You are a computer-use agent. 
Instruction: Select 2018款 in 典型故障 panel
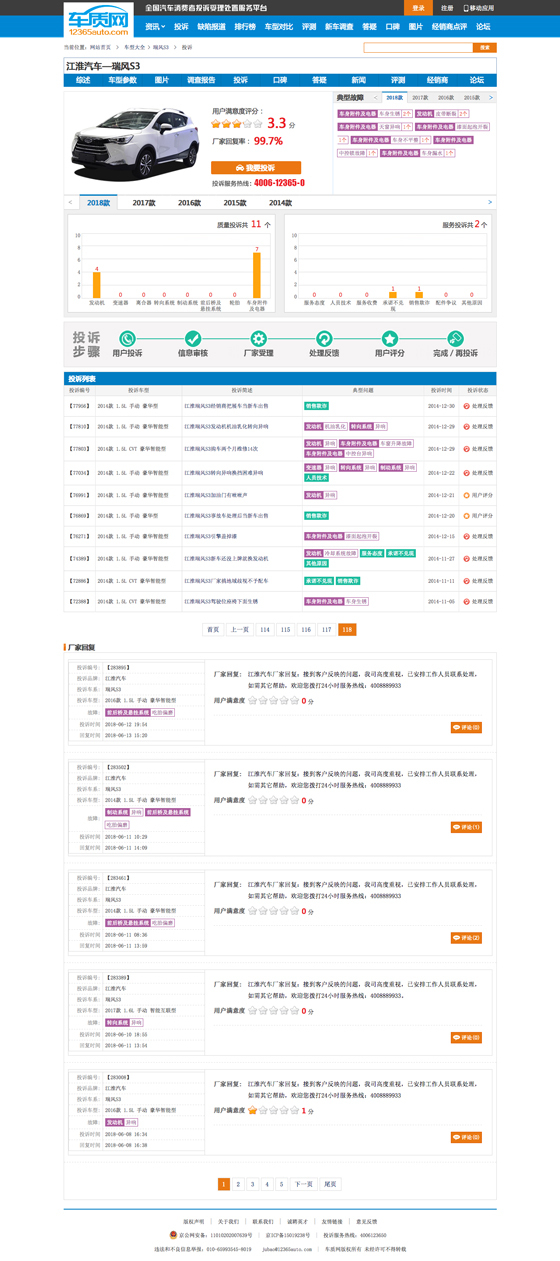(x=394, y=98)
